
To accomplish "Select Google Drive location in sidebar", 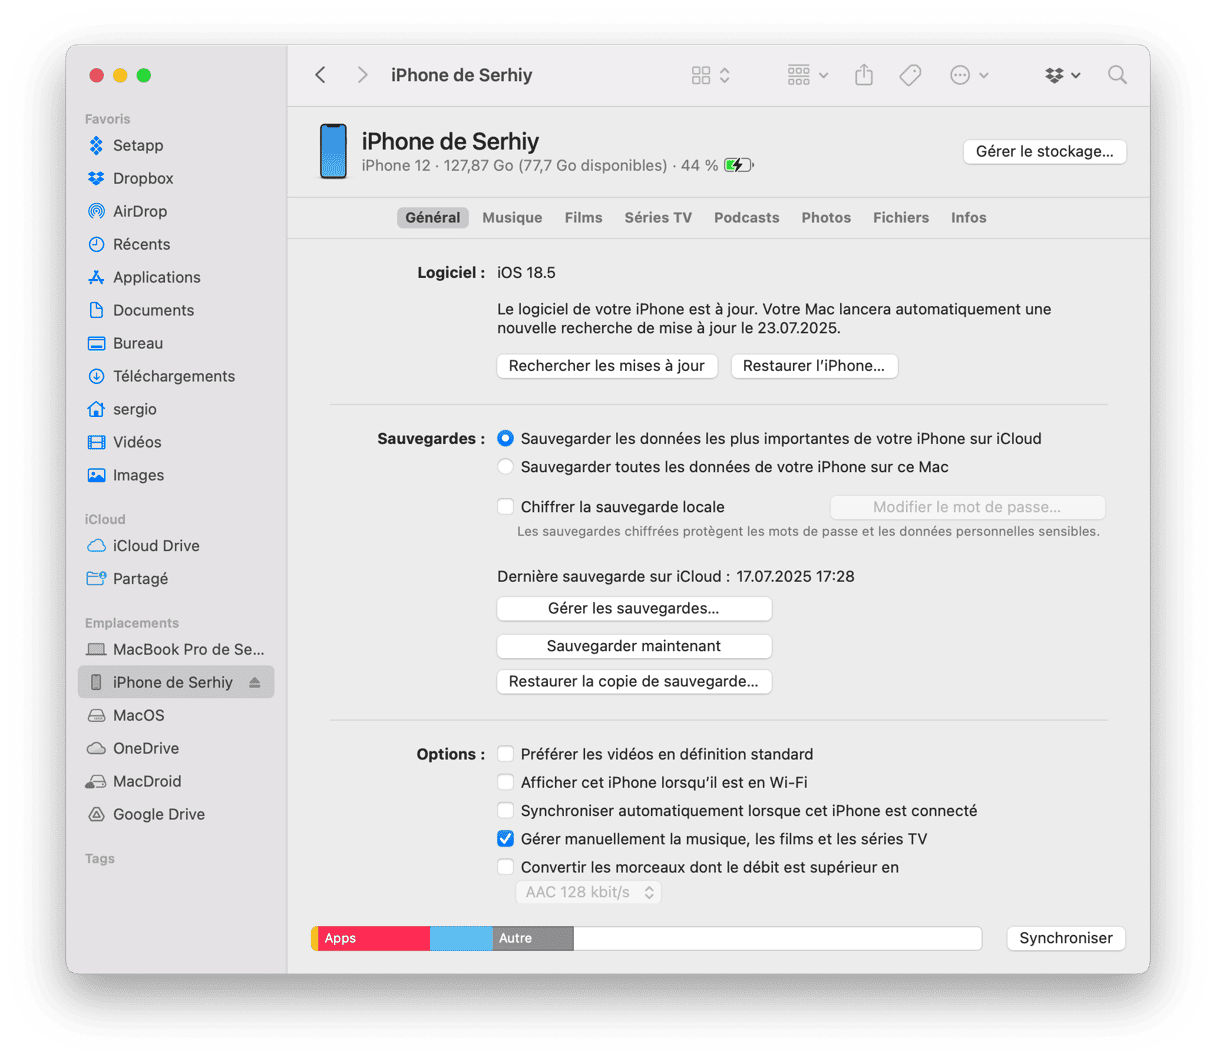I will tap(158, 814).
